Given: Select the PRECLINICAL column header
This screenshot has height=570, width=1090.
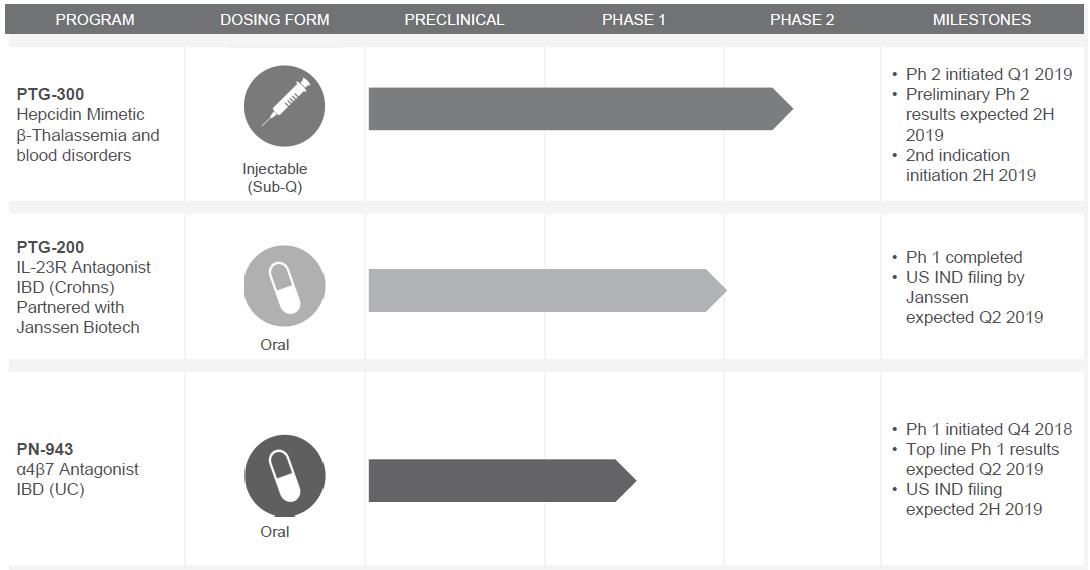Looking at the screenshot, I should pyautogui.click(x=454, y=20).
